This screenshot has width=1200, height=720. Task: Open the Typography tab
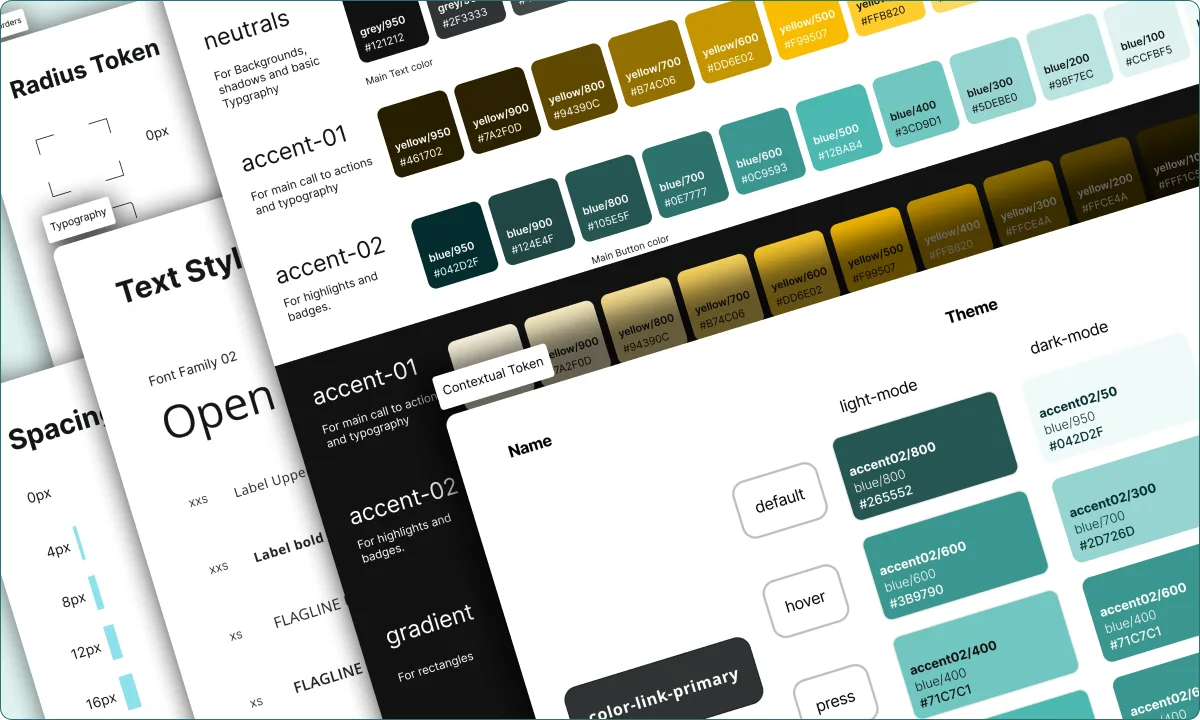click(x=80, y=213)
